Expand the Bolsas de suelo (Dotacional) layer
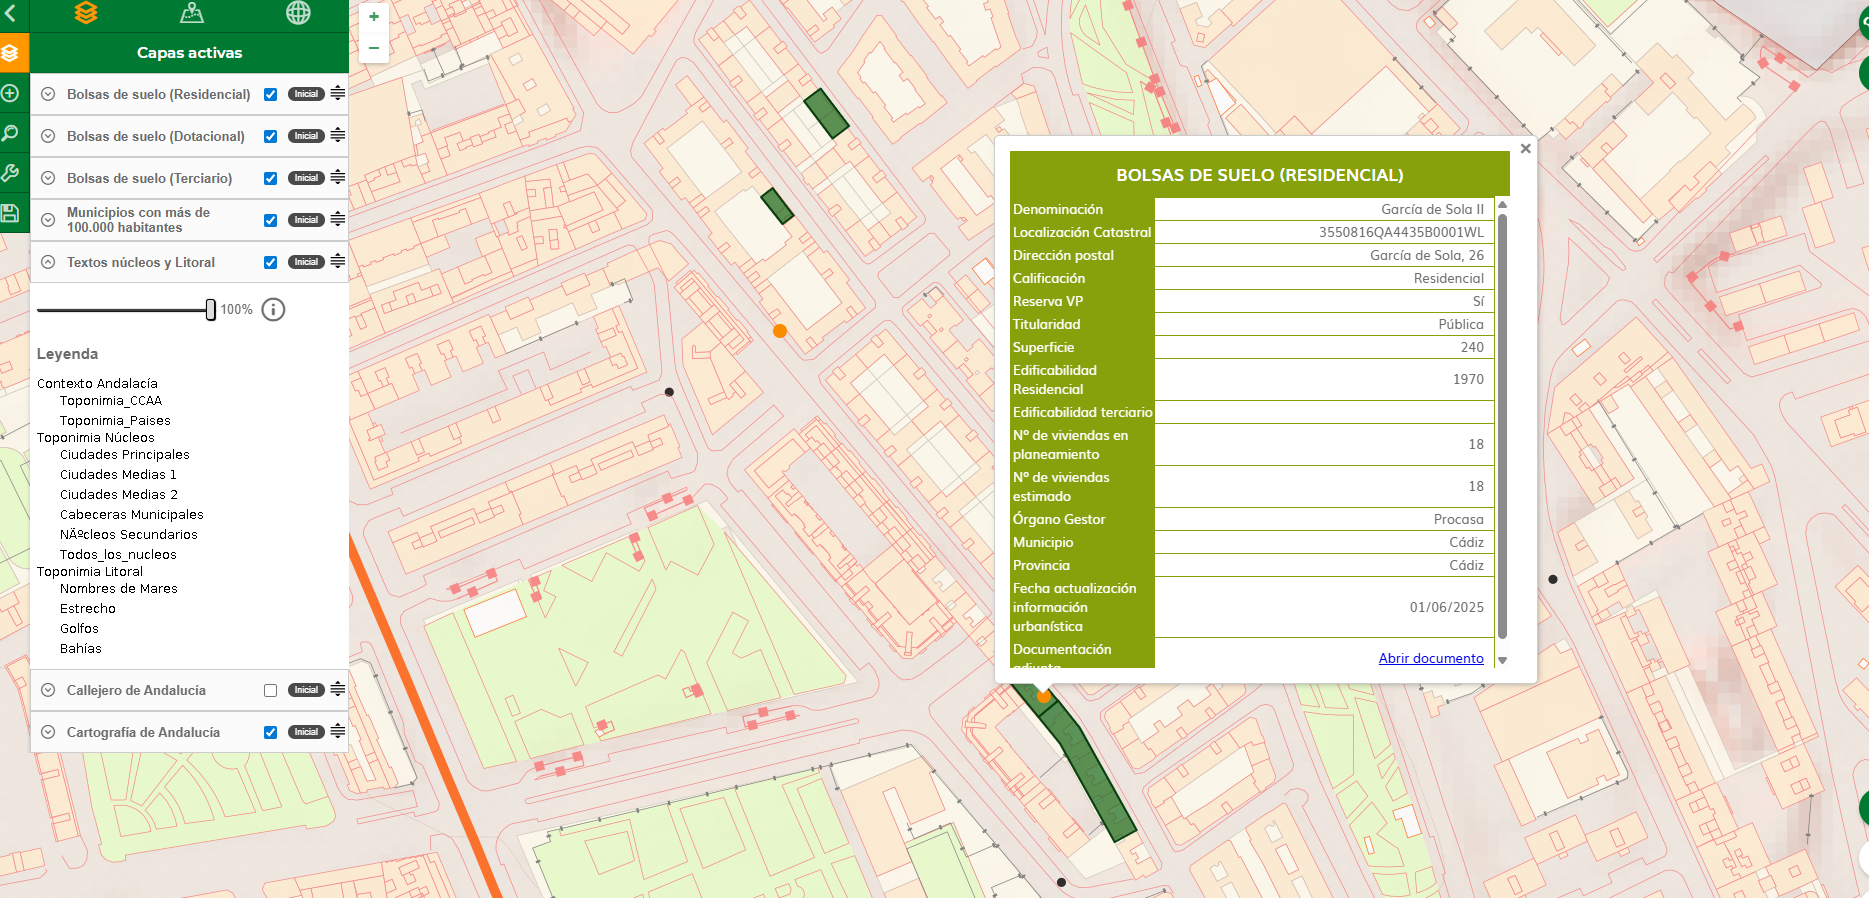The height and width of the screenshot is (898, 1869). tap(48, 136)
